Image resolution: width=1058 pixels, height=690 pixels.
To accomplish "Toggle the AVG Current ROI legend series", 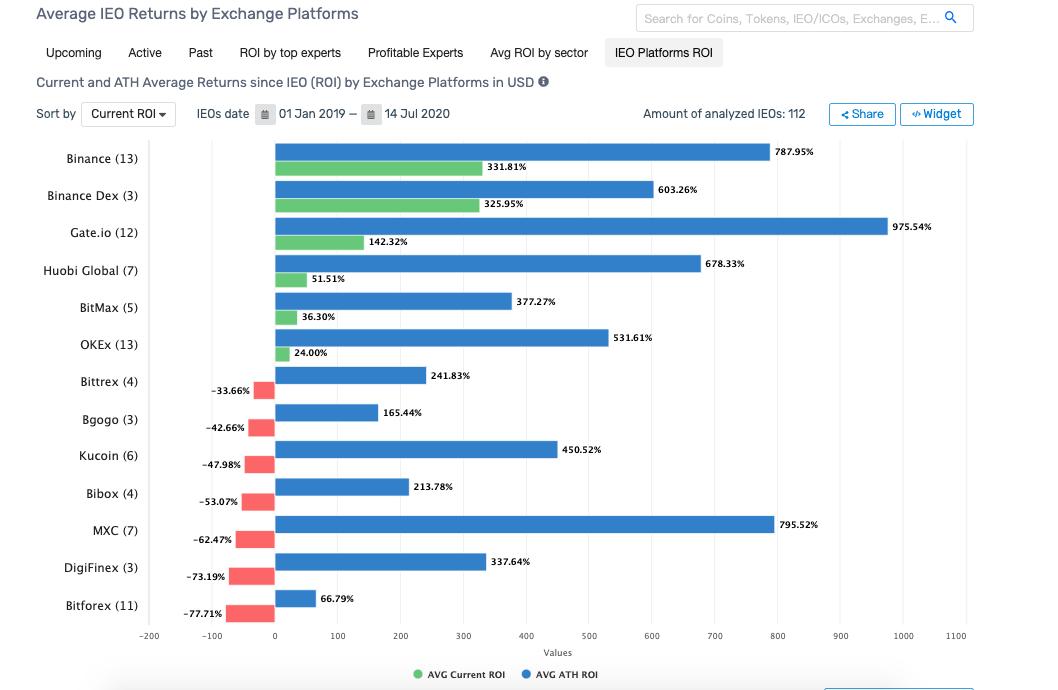I will pyautogui.click(x=460, y=675).
